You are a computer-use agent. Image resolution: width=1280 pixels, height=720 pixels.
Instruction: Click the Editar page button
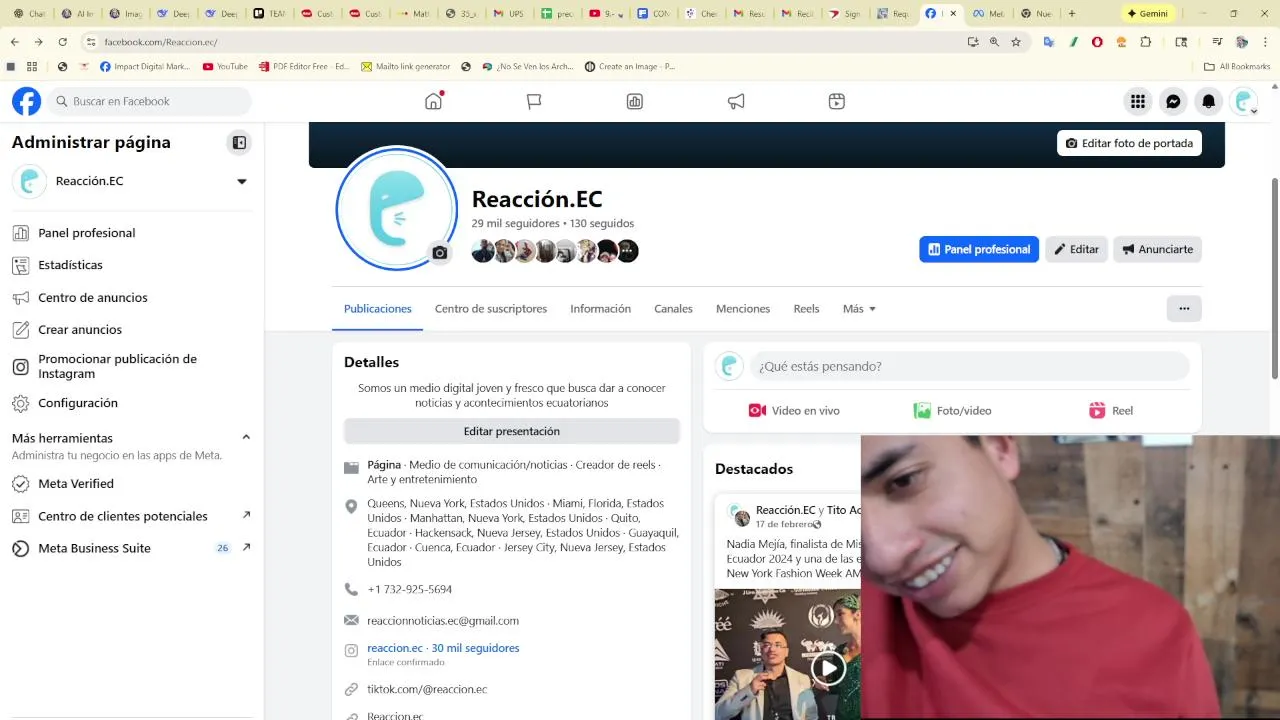pyautogui.click(x=1076, y=249)
